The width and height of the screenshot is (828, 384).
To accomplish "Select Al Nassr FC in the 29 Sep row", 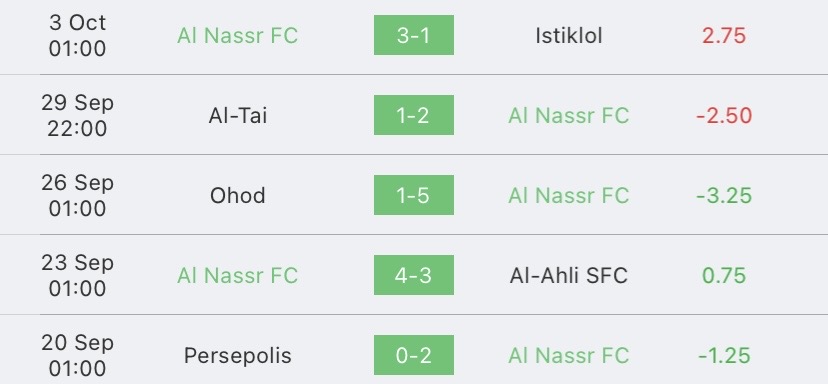I will pos(569,116).
